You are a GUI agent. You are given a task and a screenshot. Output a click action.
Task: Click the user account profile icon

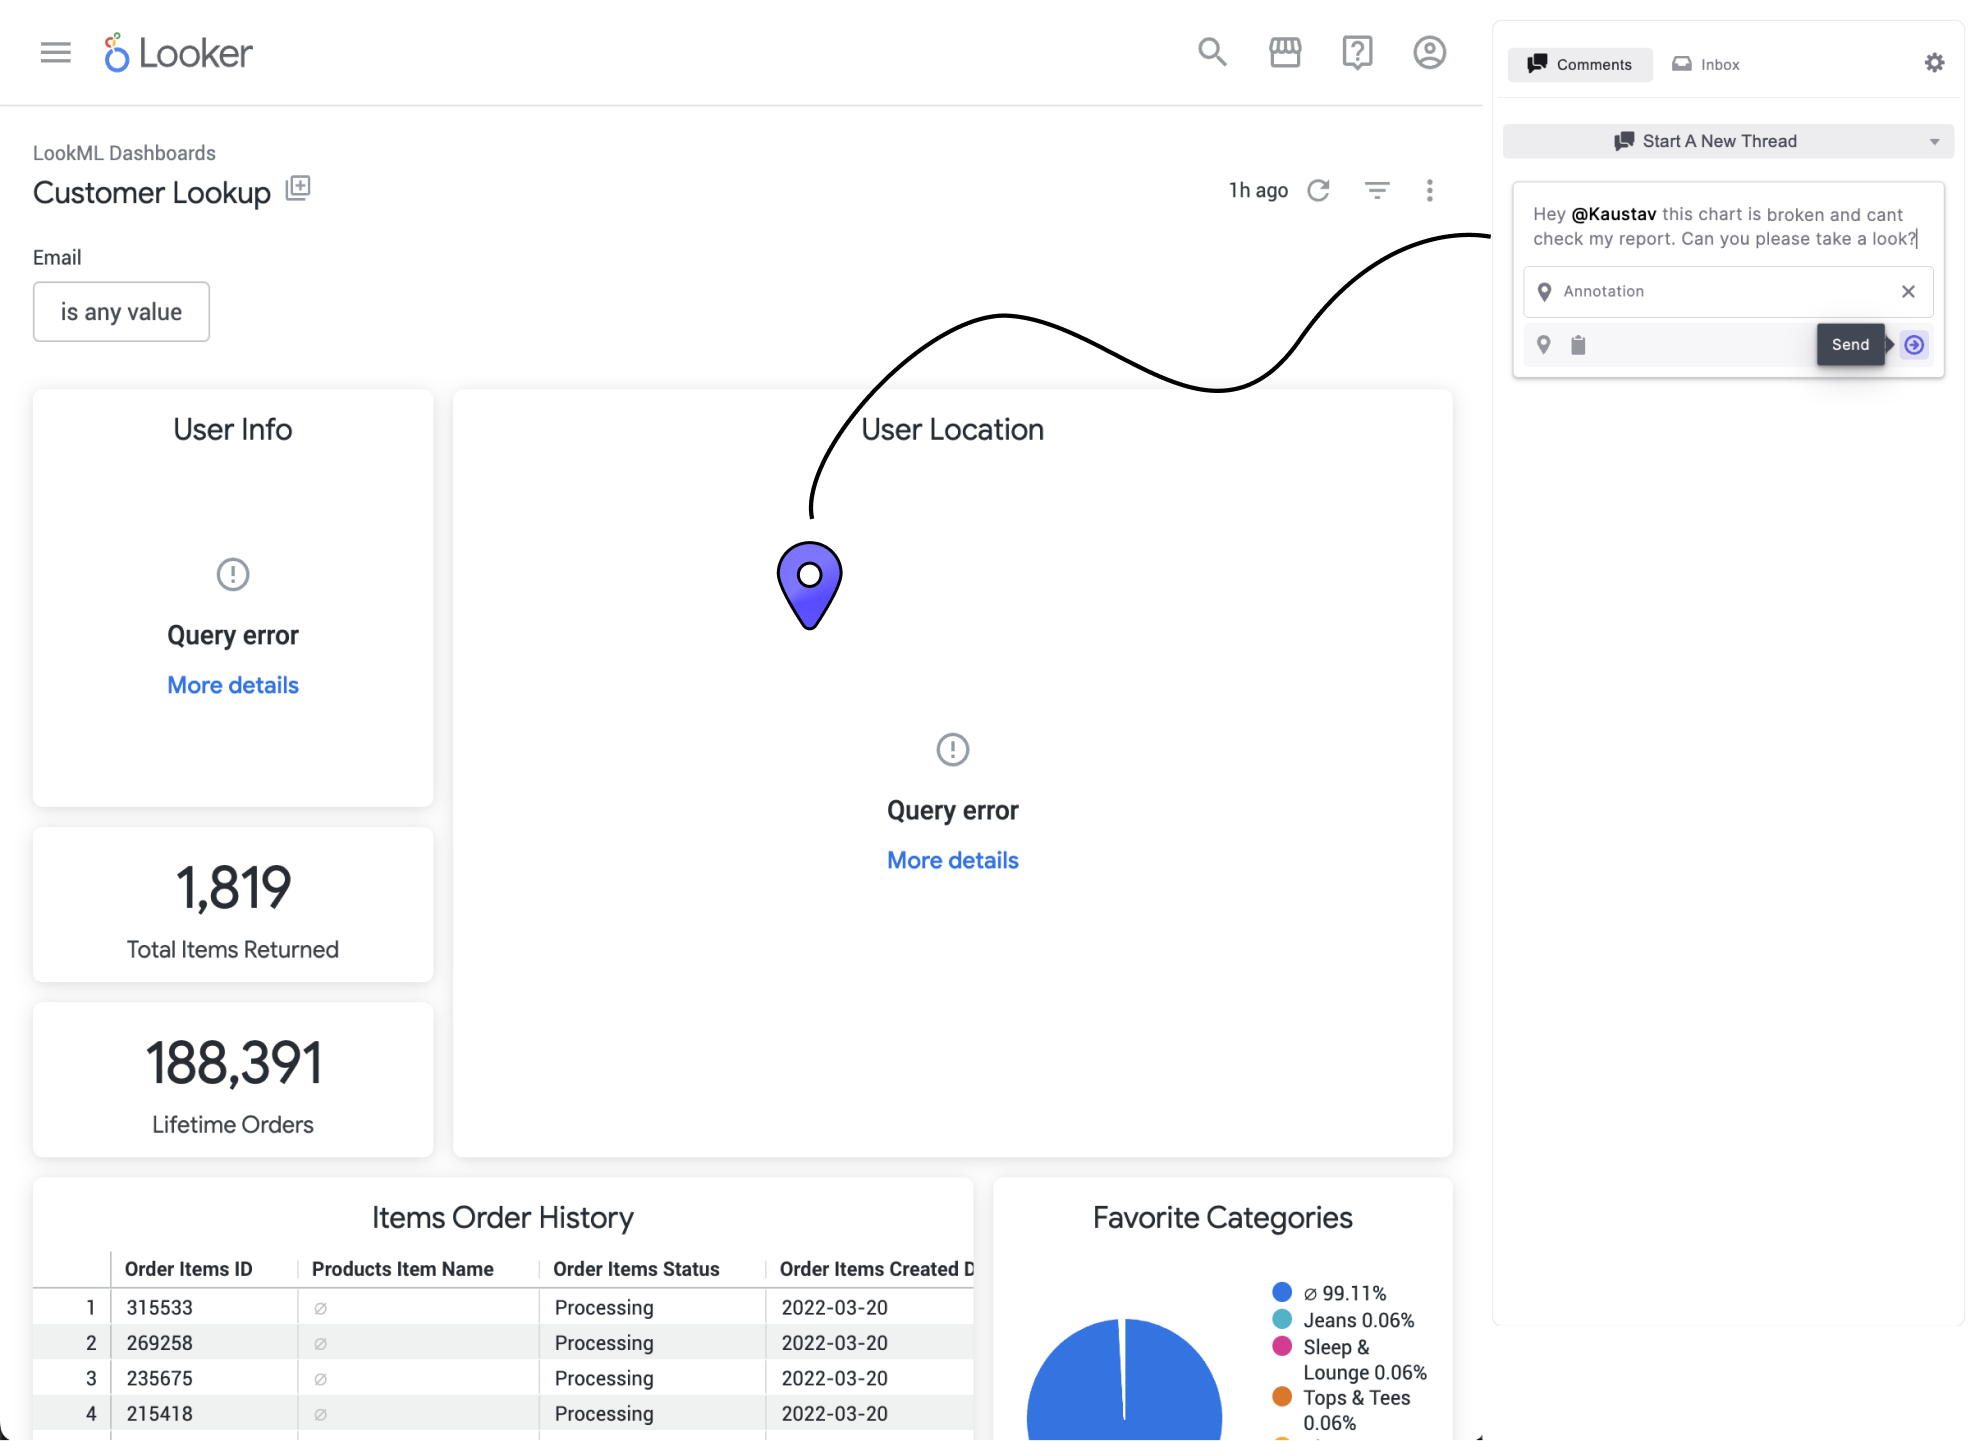pyautogui.click(x=1429, y=52)
